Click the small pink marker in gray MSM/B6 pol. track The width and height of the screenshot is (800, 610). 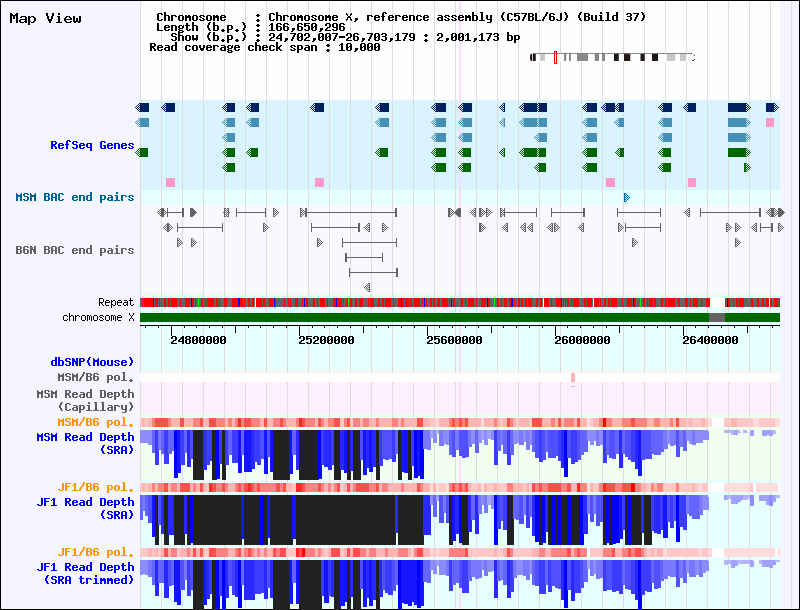pos(573,377)
